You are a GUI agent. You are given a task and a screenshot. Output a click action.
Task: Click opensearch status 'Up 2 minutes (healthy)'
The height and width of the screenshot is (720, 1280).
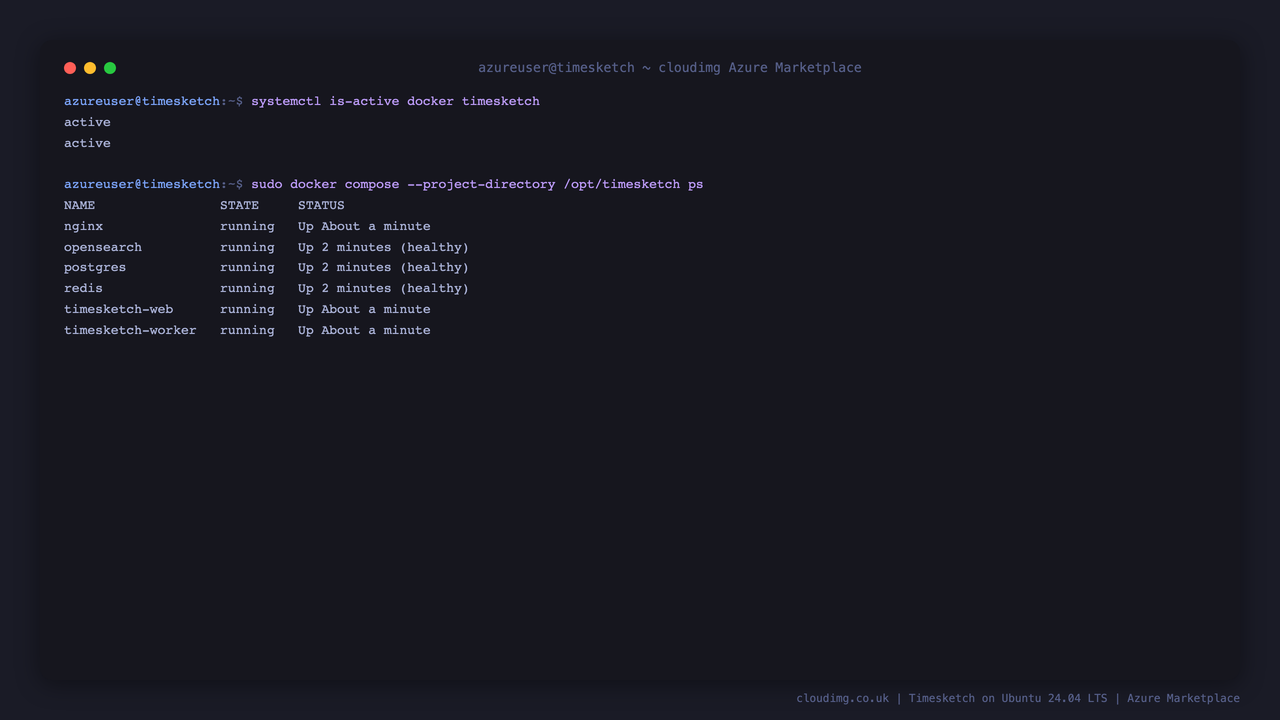coord(383,247)
